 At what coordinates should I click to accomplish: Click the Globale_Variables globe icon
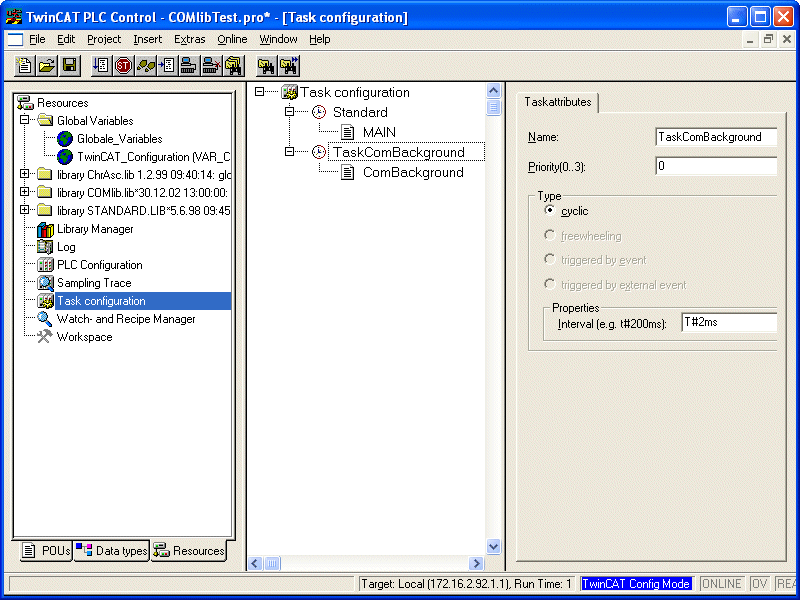tap(65, 139)
